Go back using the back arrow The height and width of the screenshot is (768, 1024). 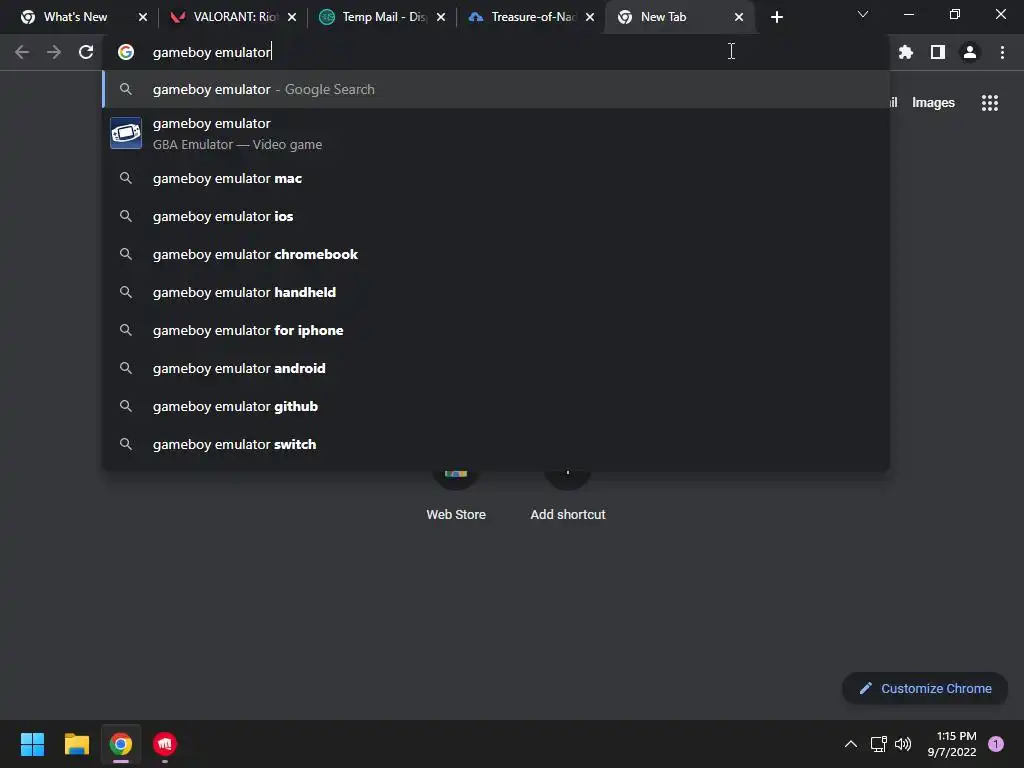pos(22,52)
